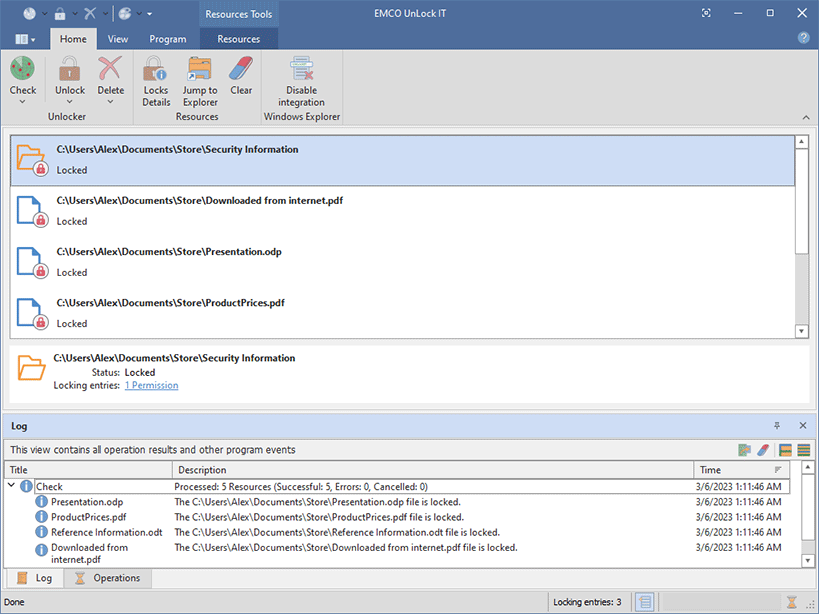Screen dimensions: 819x614
Task: Click the Clear eraser icon in ribbon
Action: 241,70
